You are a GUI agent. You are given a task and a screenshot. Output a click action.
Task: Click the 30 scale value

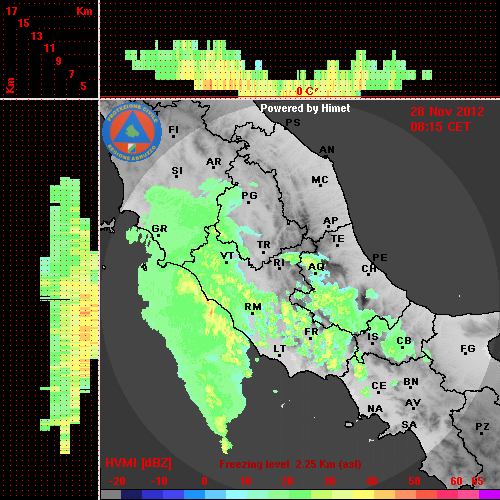point(329,481)
